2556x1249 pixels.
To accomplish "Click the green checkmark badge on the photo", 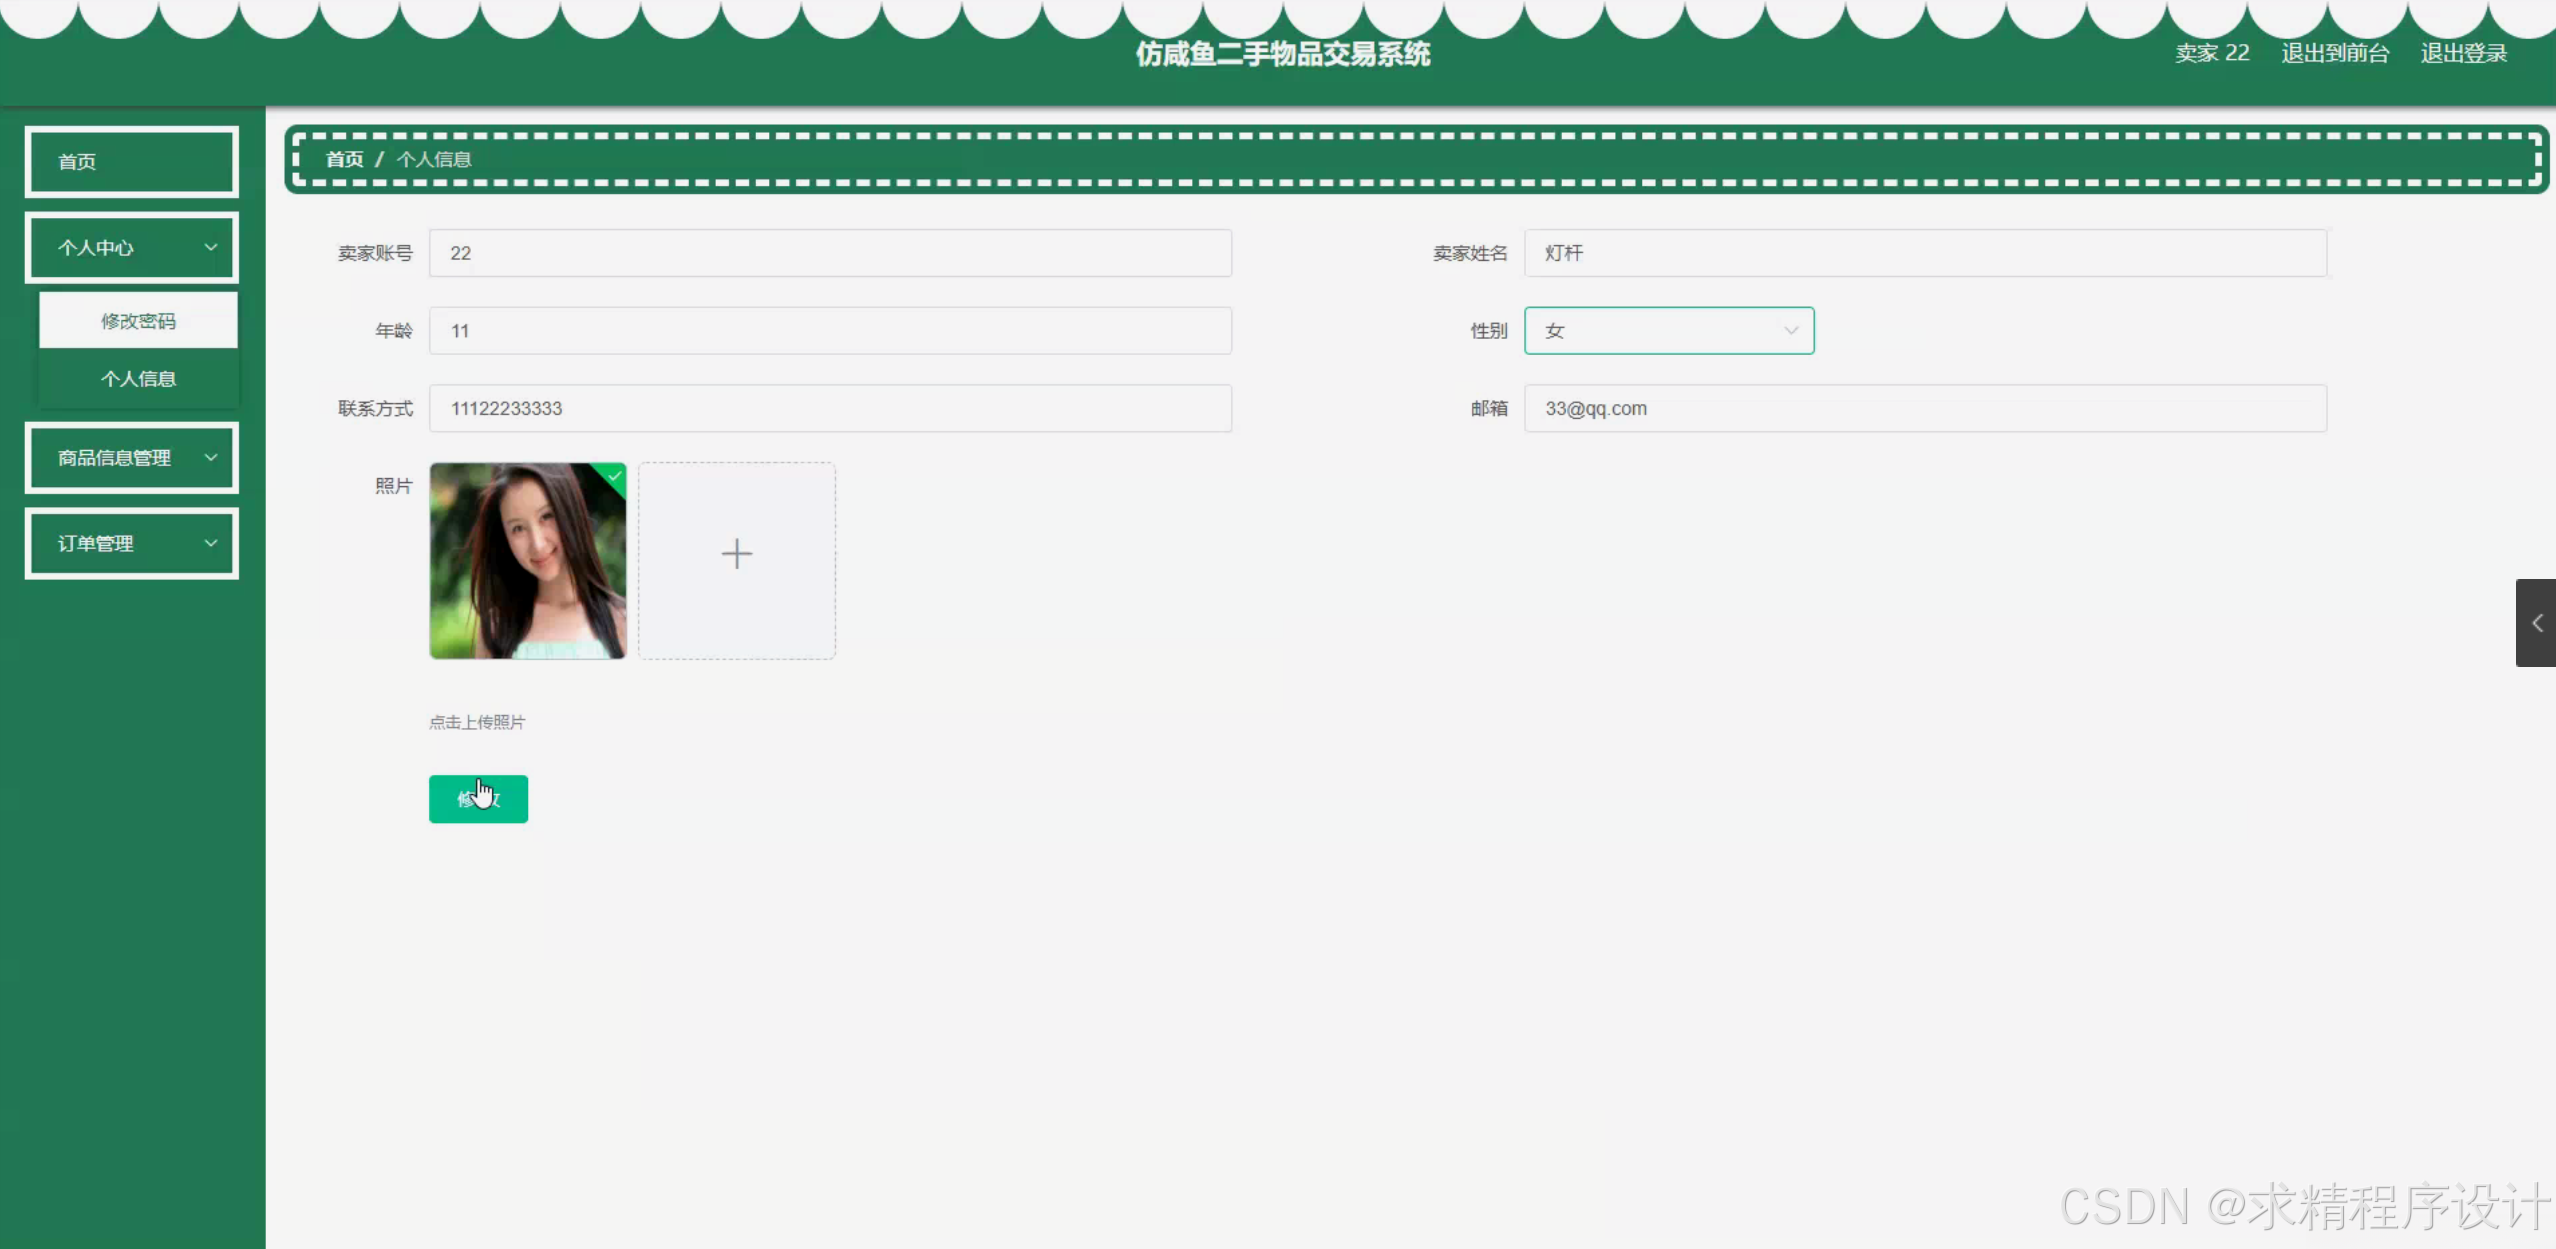I will pos(614,476).
